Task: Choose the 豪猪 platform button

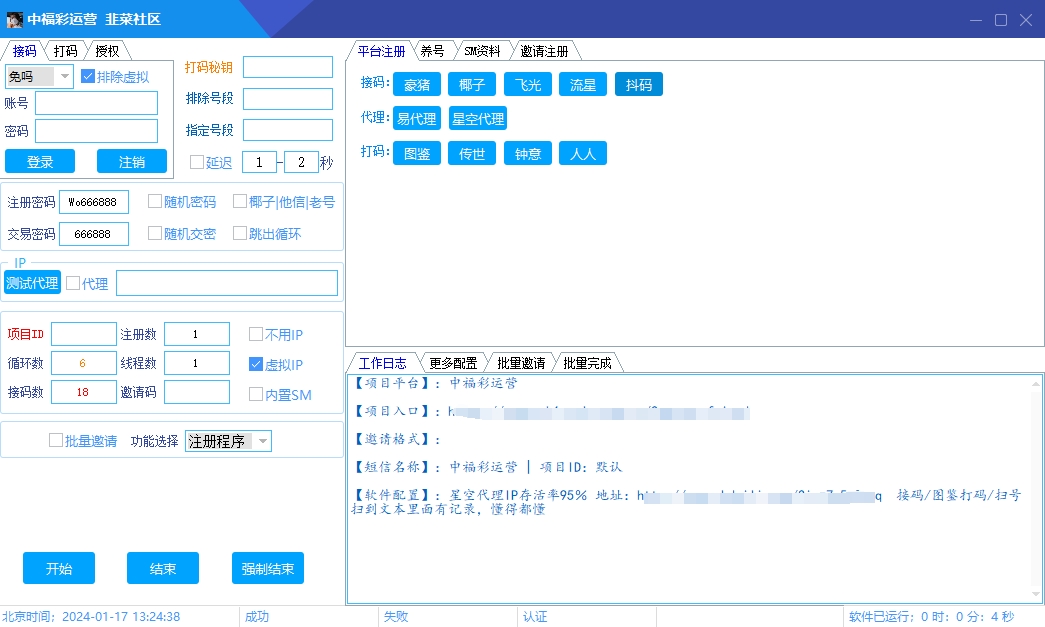Action: [417, 85]
